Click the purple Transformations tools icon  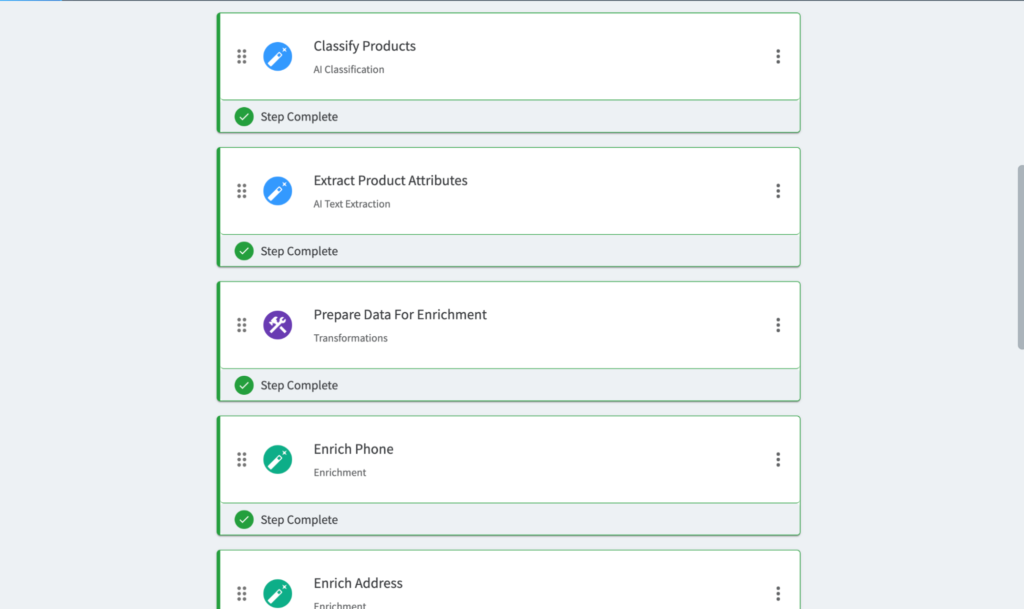[277, 324]
